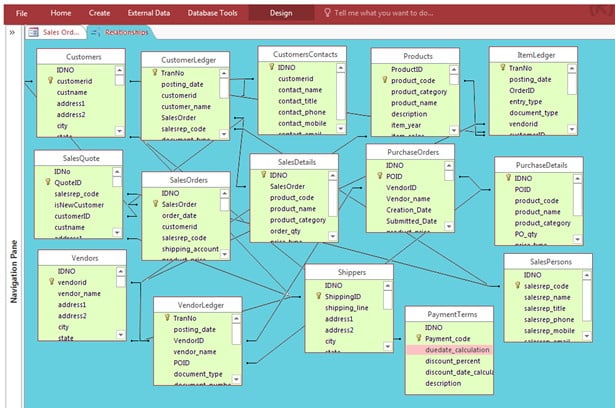Click scroll down arrow in PurchaseOrders table
The image size is (615, 408).
click(x=449, y=226)
